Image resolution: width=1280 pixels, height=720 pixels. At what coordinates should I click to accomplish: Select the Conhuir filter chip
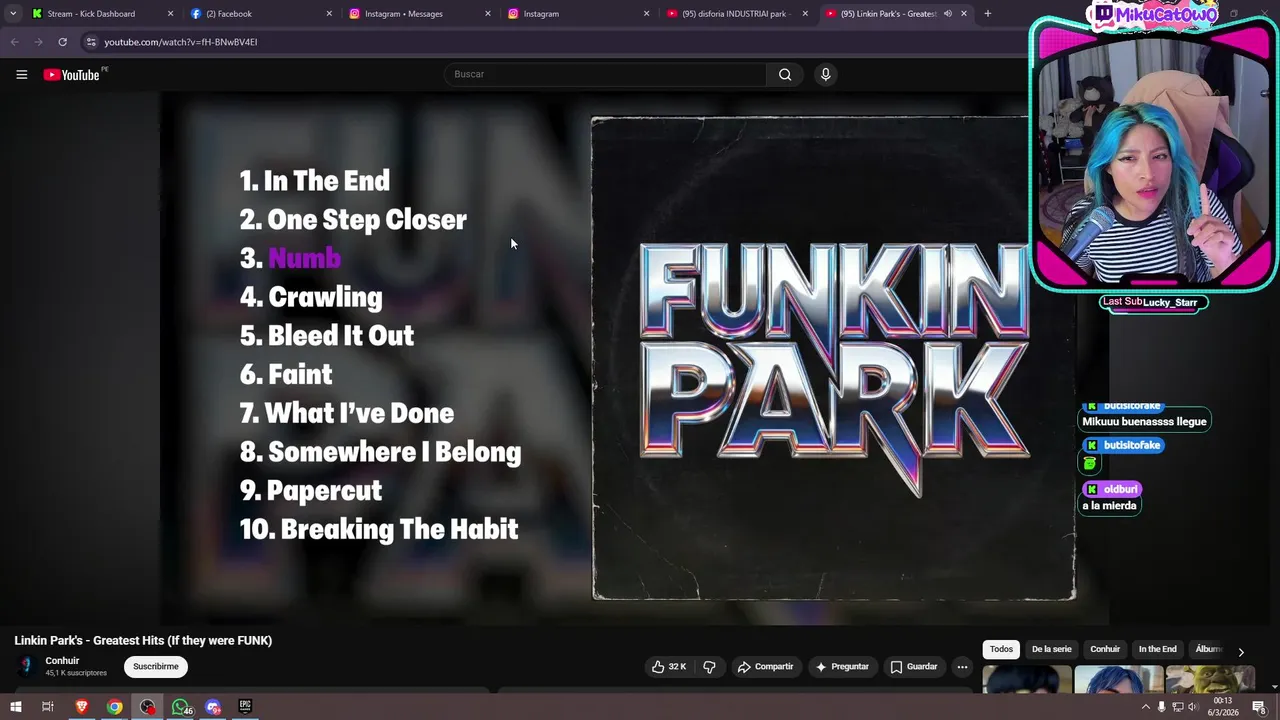click(x=1105, y=649)
